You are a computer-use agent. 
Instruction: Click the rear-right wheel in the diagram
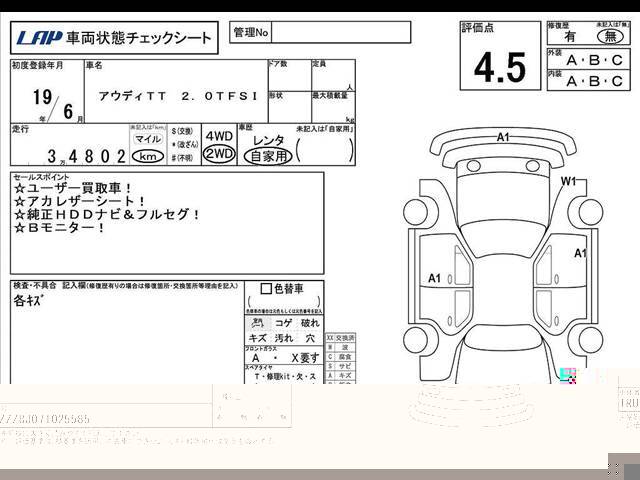coord(591,340)
